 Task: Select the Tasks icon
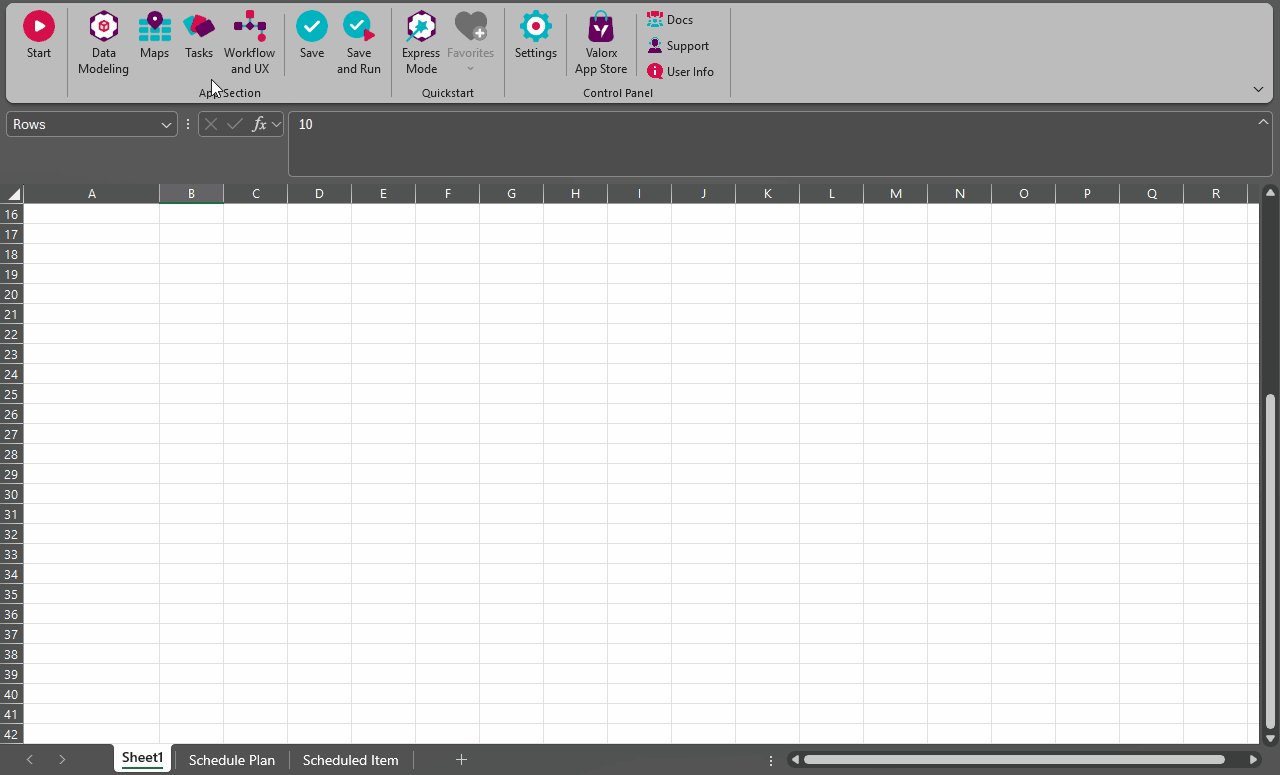[199, 27]
